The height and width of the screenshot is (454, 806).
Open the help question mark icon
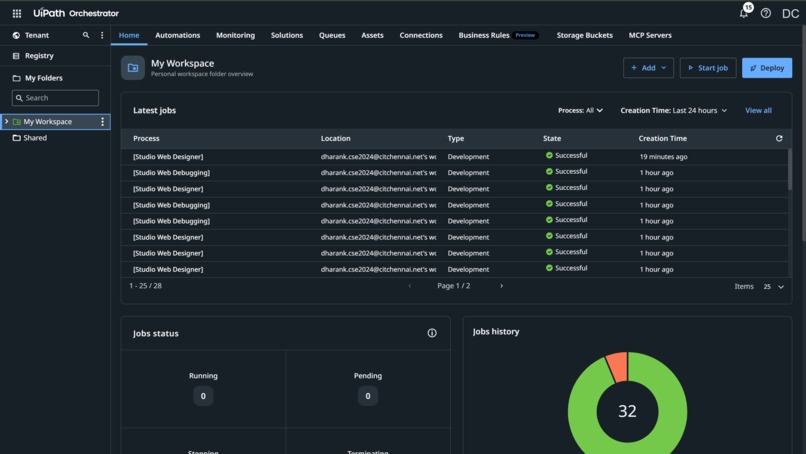(x=766, y=13)
